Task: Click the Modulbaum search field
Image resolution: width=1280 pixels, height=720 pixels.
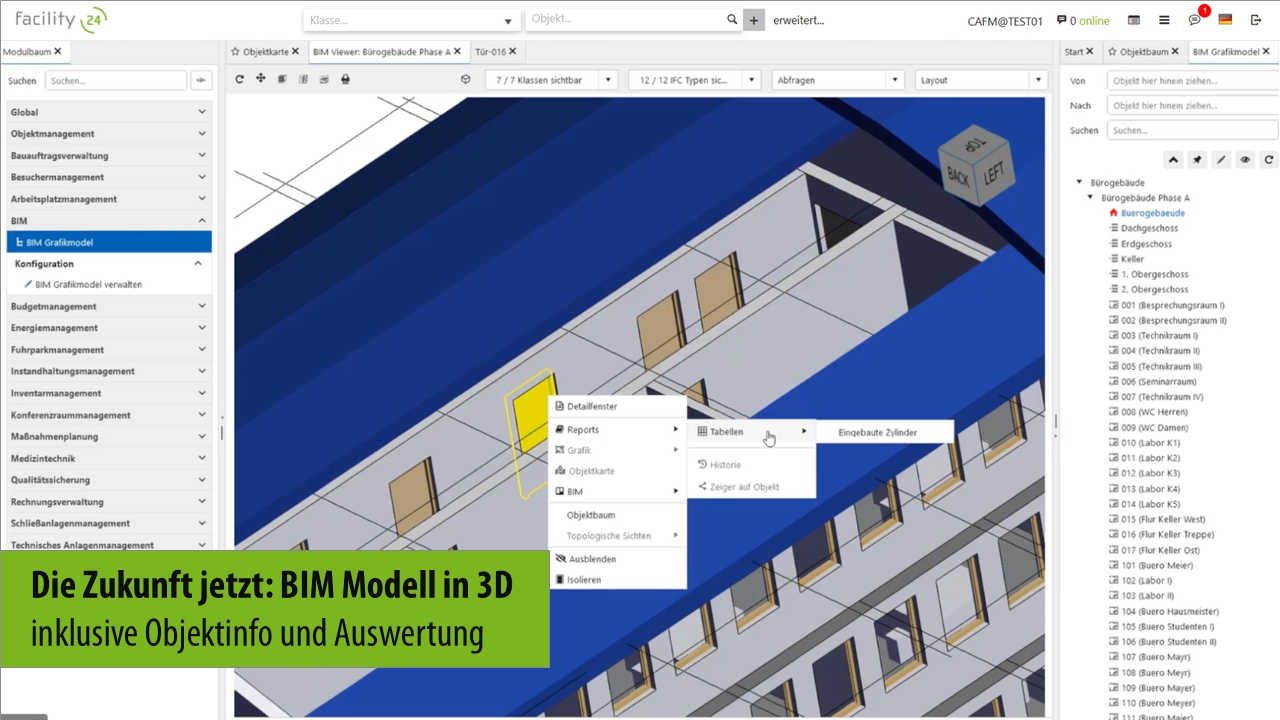Action: tap(116, 80)
